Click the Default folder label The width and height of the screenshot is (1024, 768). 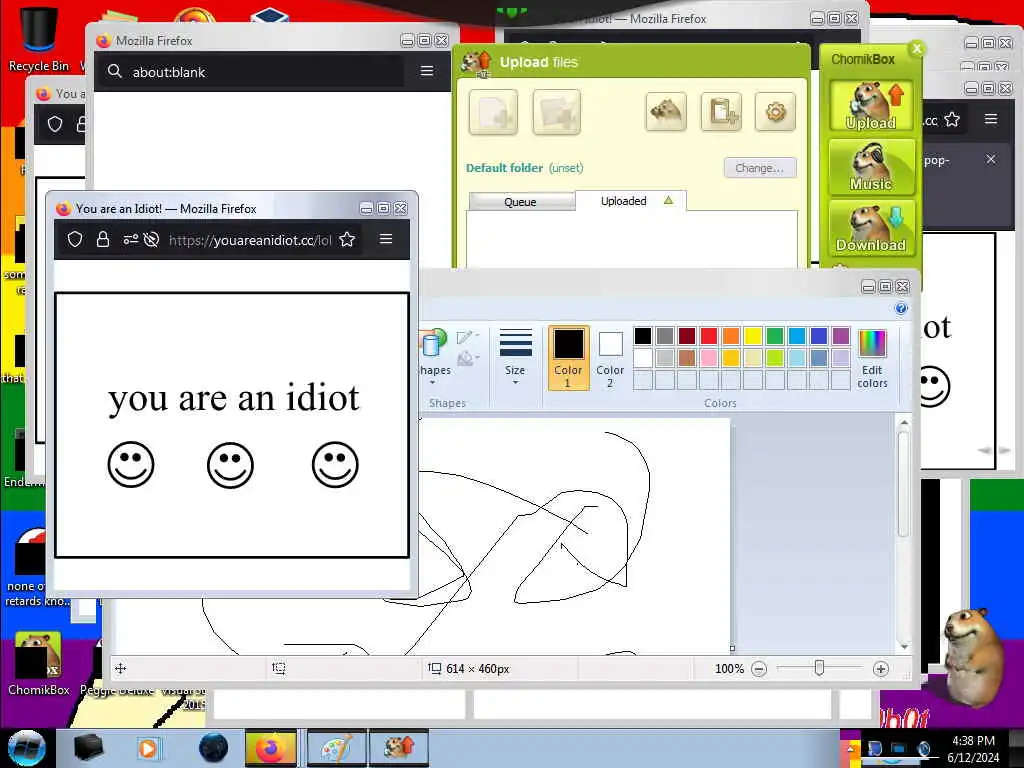coord(504,168)
